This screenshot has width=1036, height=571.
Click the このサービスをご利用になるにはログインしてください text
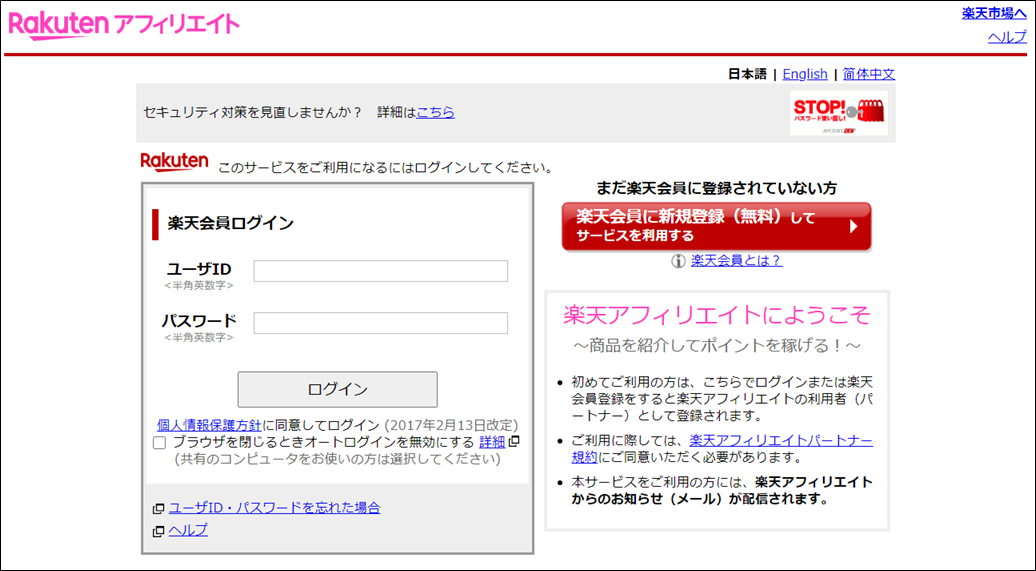click(x=386, y=168)
